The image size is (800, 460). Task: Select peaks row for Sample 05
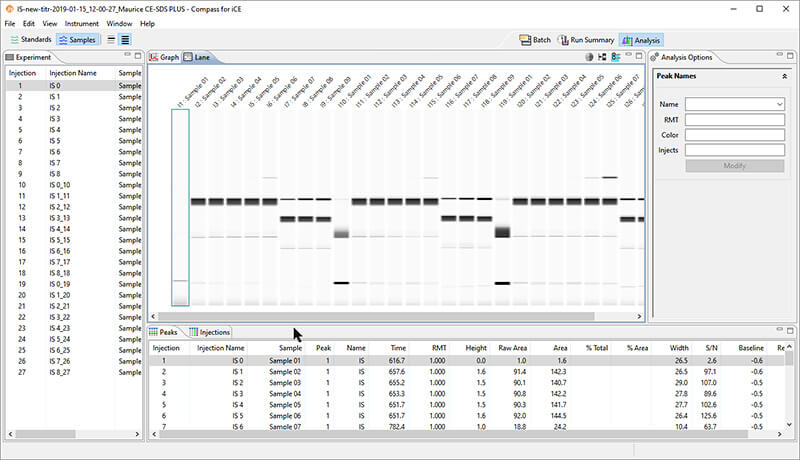point(467,405)
